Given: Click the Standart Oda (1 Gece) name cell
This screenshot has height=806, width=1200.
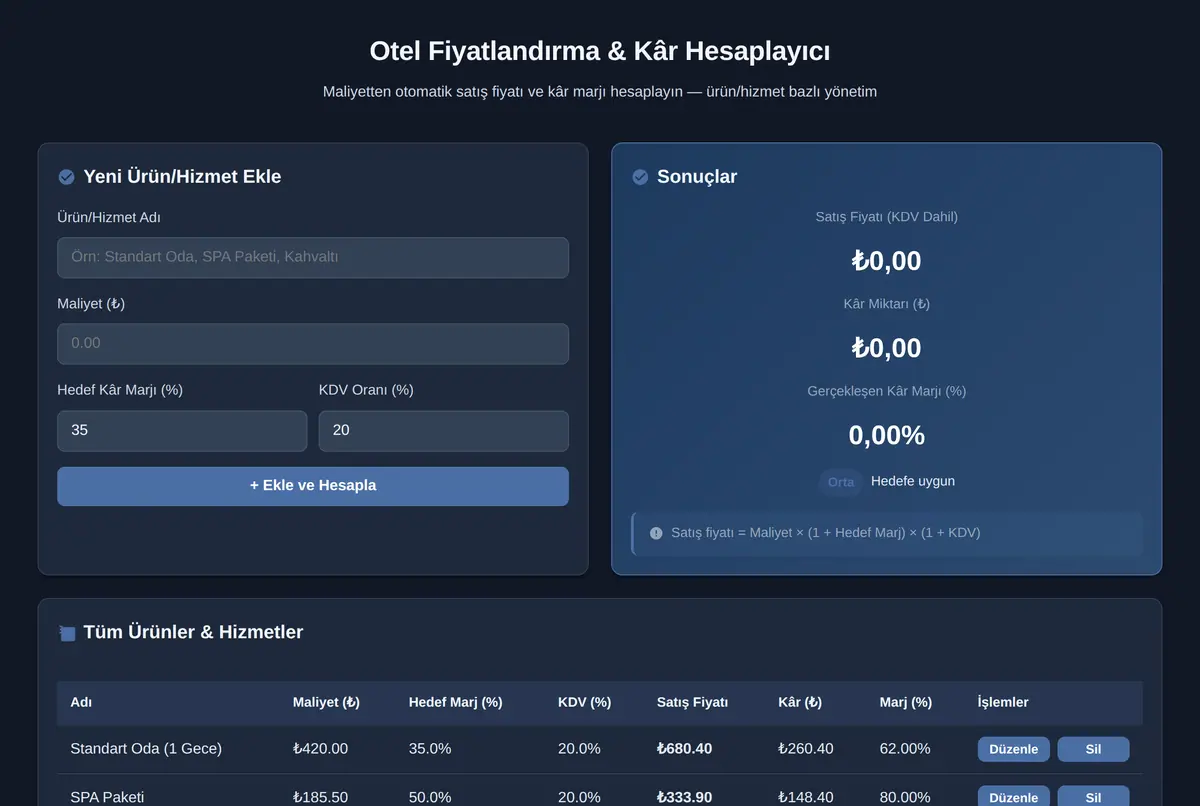Looking at the screenshot, I should pos(146,749).
